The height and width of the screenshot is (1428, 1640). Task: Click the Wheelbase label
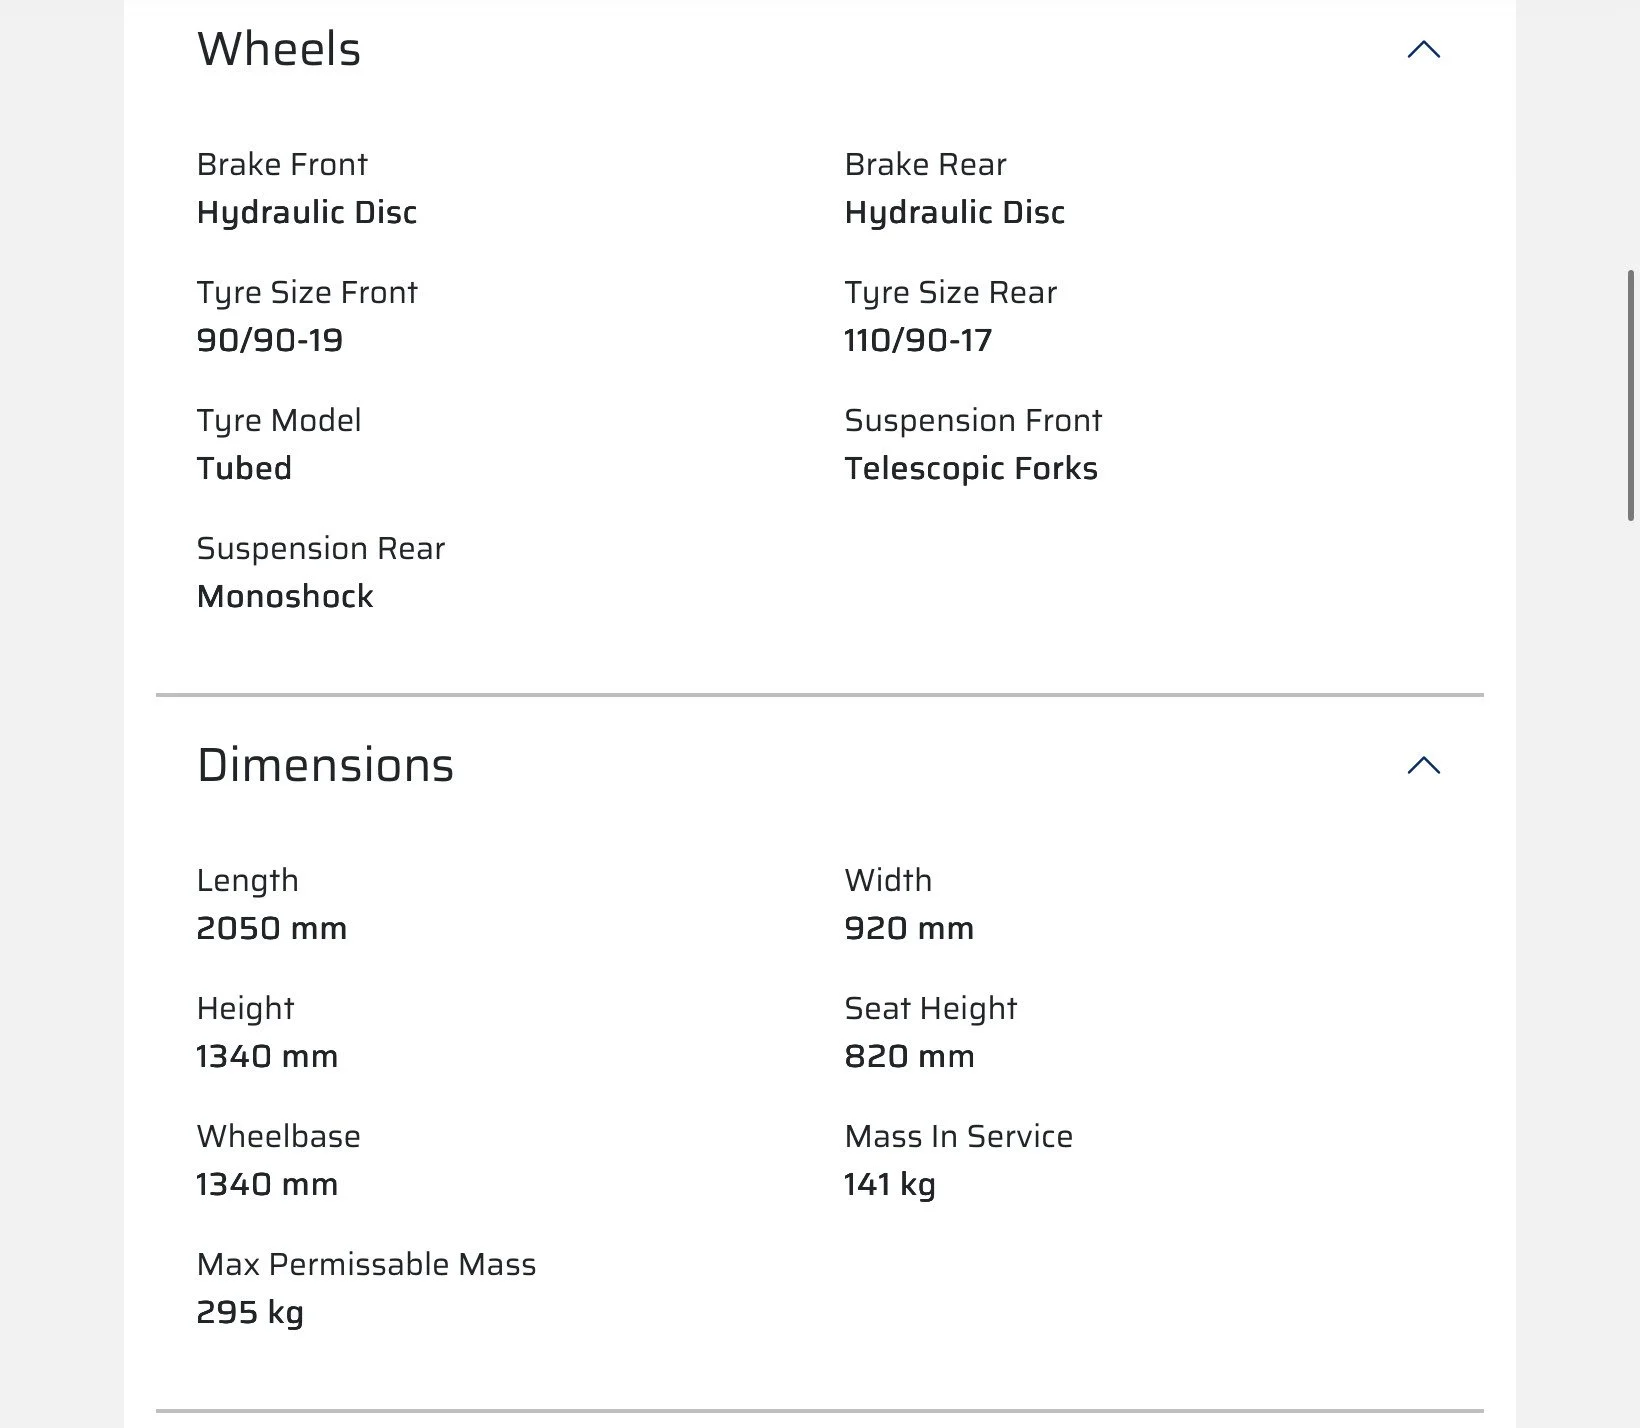[278, 1137]
